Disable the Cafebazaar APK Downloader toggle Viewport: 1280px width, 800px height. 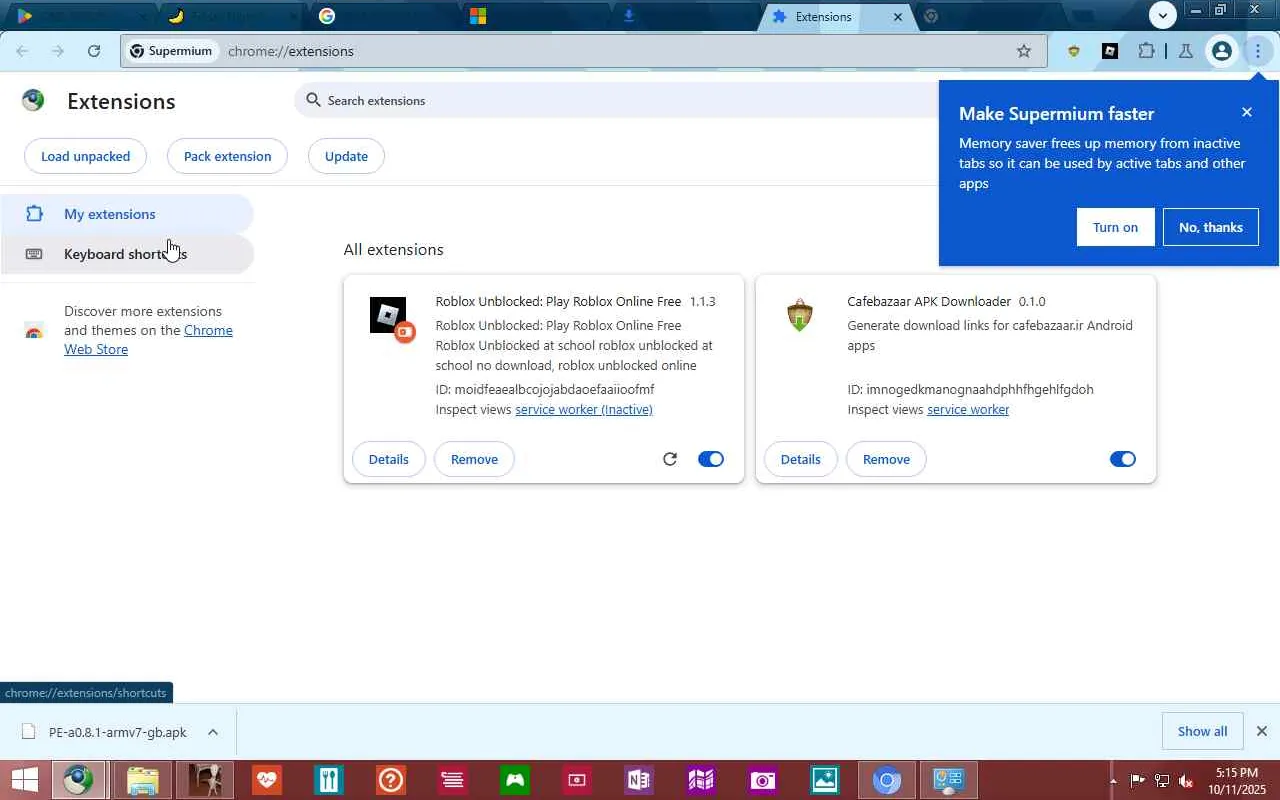pos(1123,459)
